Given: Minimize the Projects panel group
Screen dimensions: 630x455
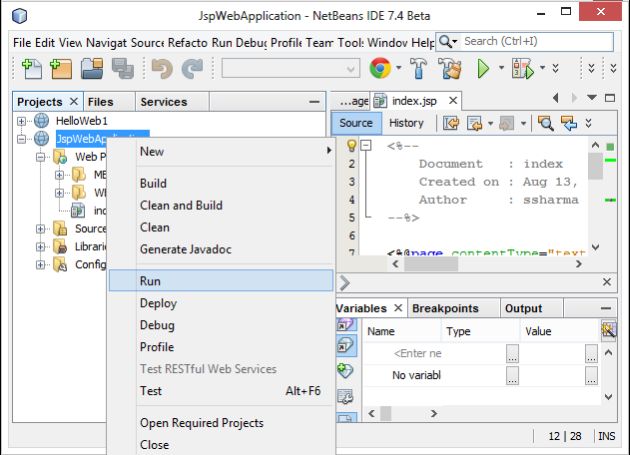Looking at the screenshot, I should pos(314,102).
